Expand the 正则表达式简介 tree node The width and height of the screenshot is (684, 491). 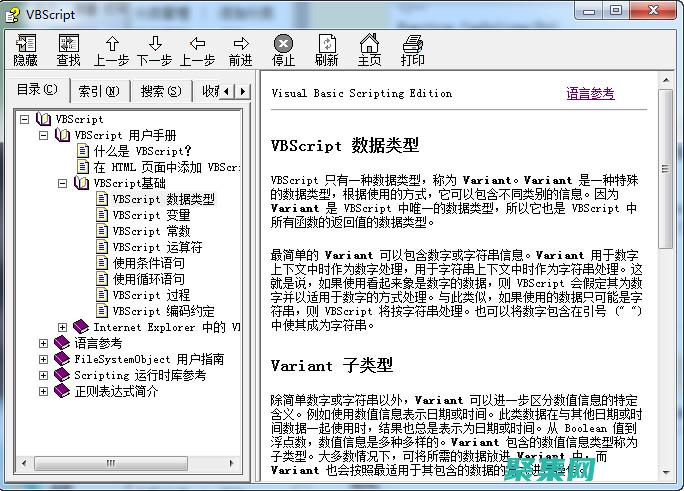tap(44, 391)
